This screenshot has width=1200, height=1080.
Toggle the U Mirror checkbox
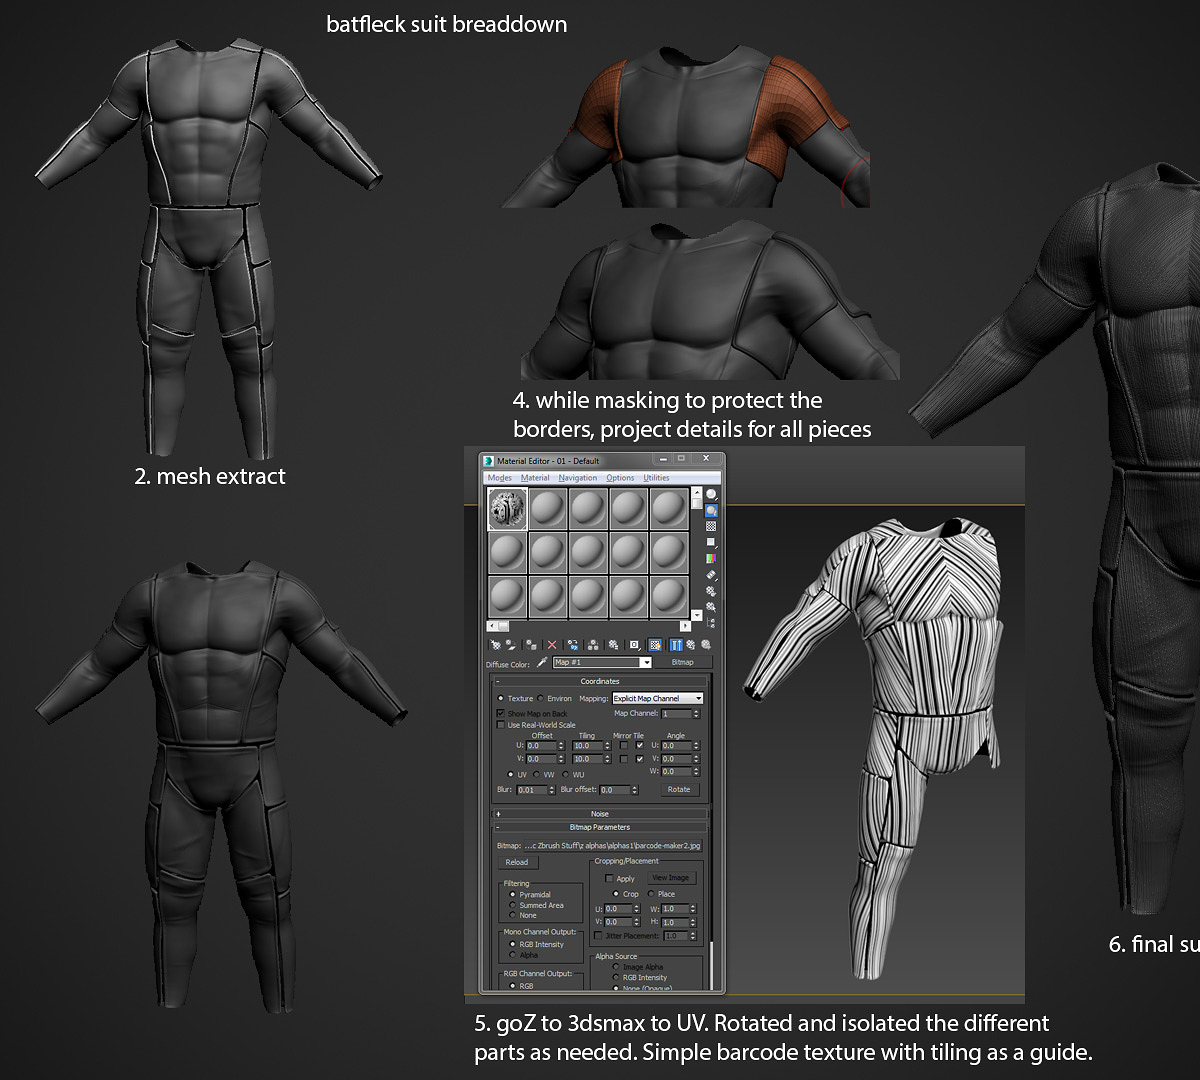pyautogui.click(x=624, y=745)
